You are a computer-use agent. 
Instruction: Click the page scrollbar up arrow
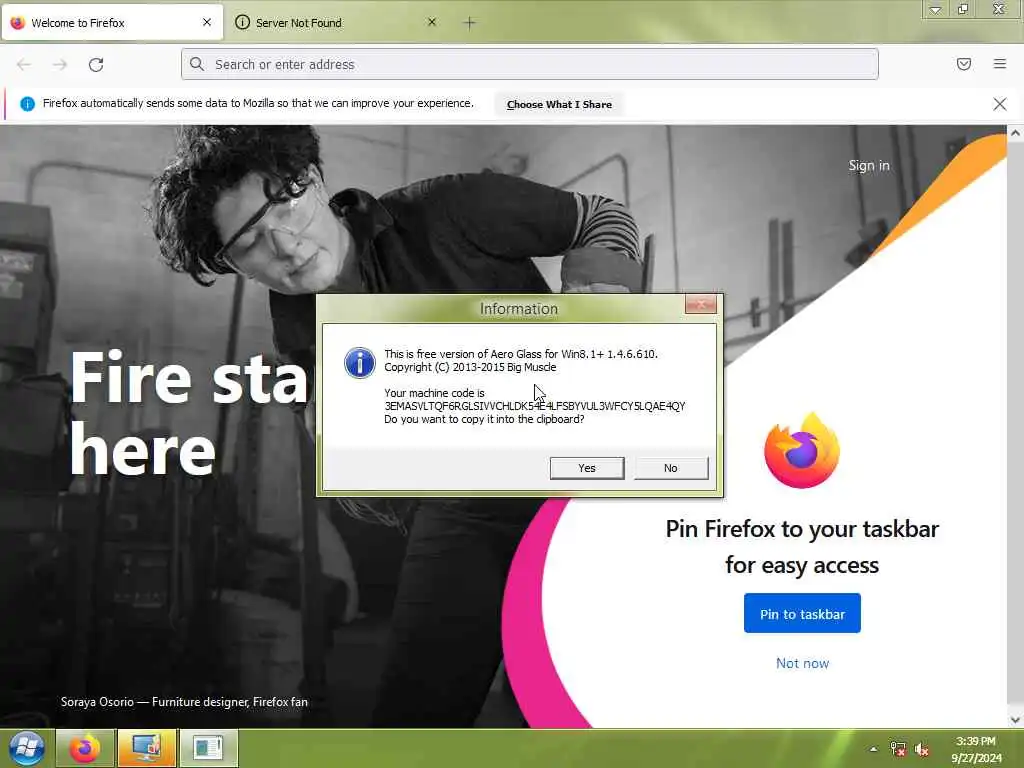click(1015, 133)
